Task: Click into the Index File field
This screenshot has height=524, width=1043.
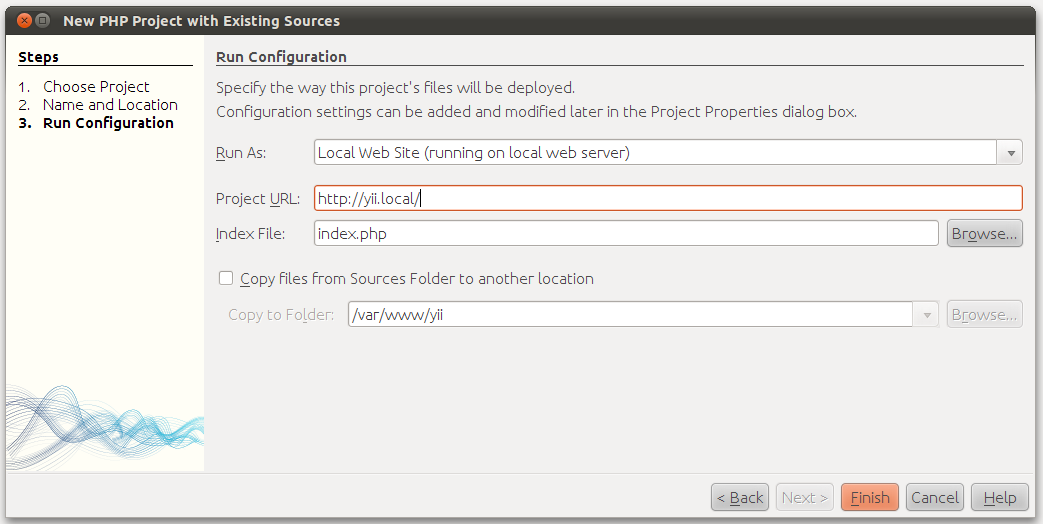Action: click(626, 234)
